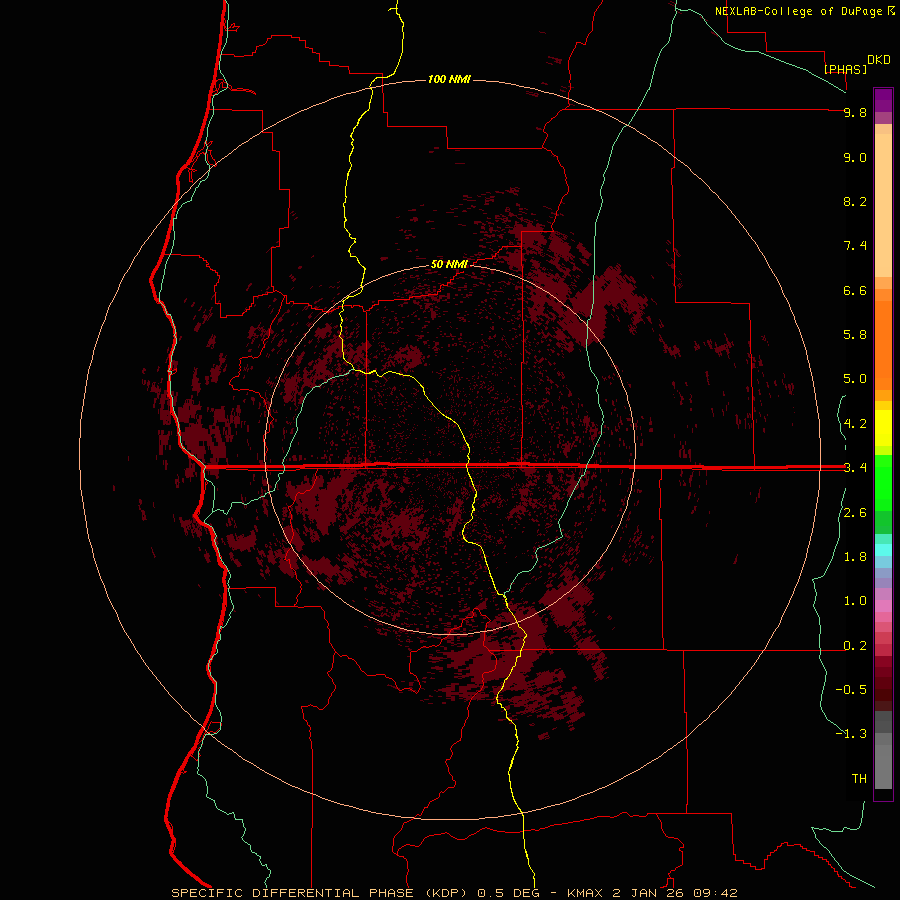
Task: Click the -0.5 scale value
Action: click(x=851, y=689)
